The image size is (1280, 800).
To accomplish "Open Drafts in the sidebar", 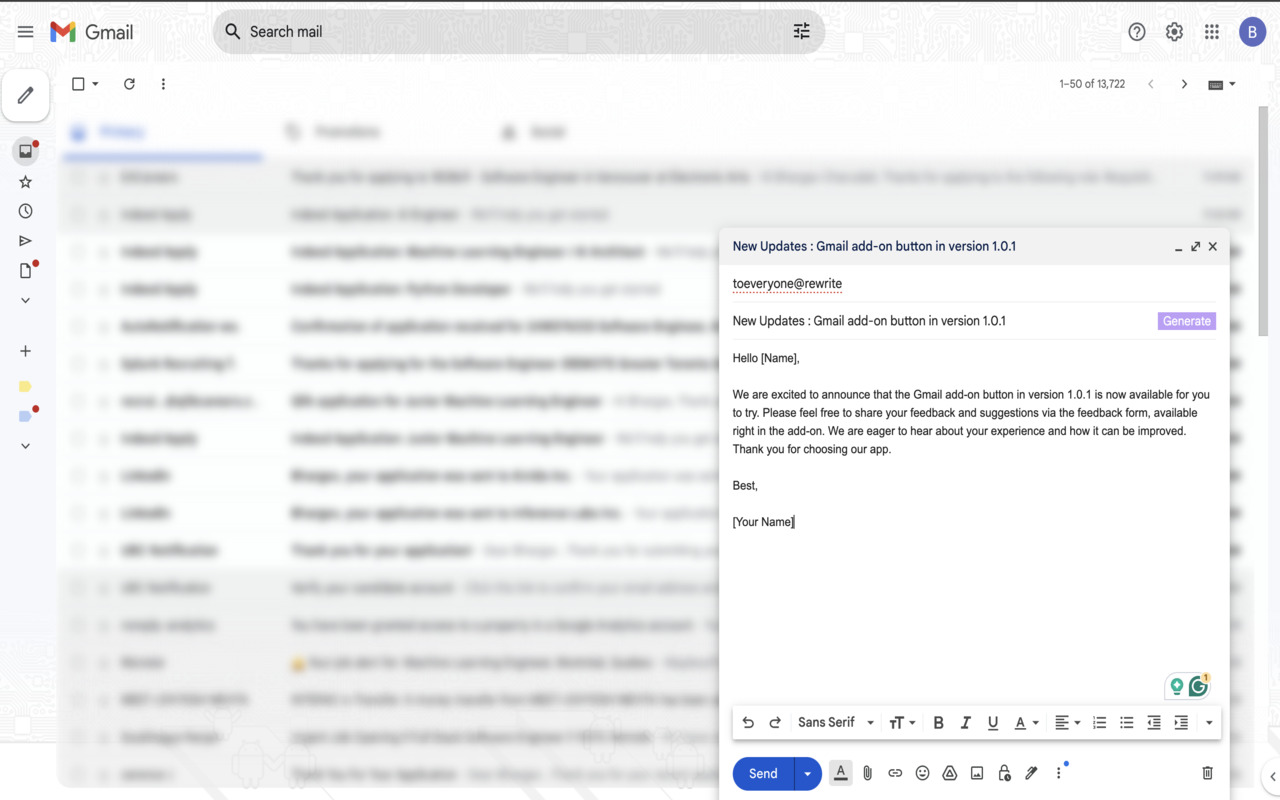I will 26,270.
